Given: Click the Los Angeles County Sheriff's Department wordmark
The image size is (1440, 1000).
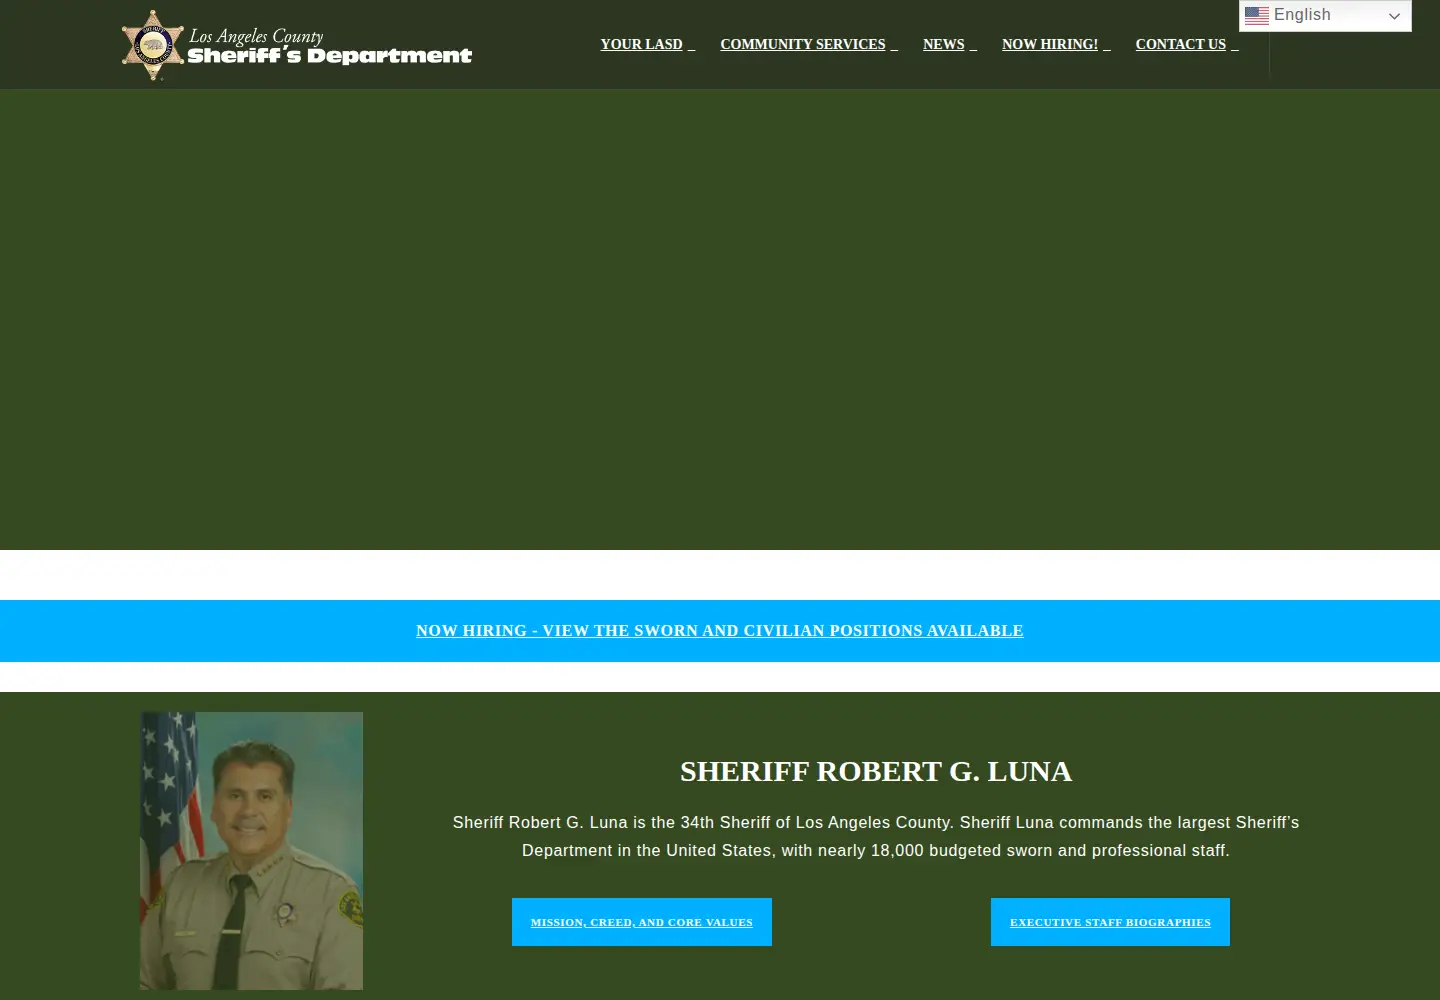Looking at the screenshot, I should pos(330,46).
